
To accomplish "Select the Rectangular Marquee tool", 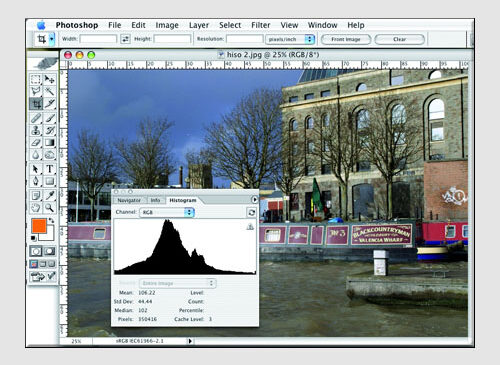I will [36, 79].
